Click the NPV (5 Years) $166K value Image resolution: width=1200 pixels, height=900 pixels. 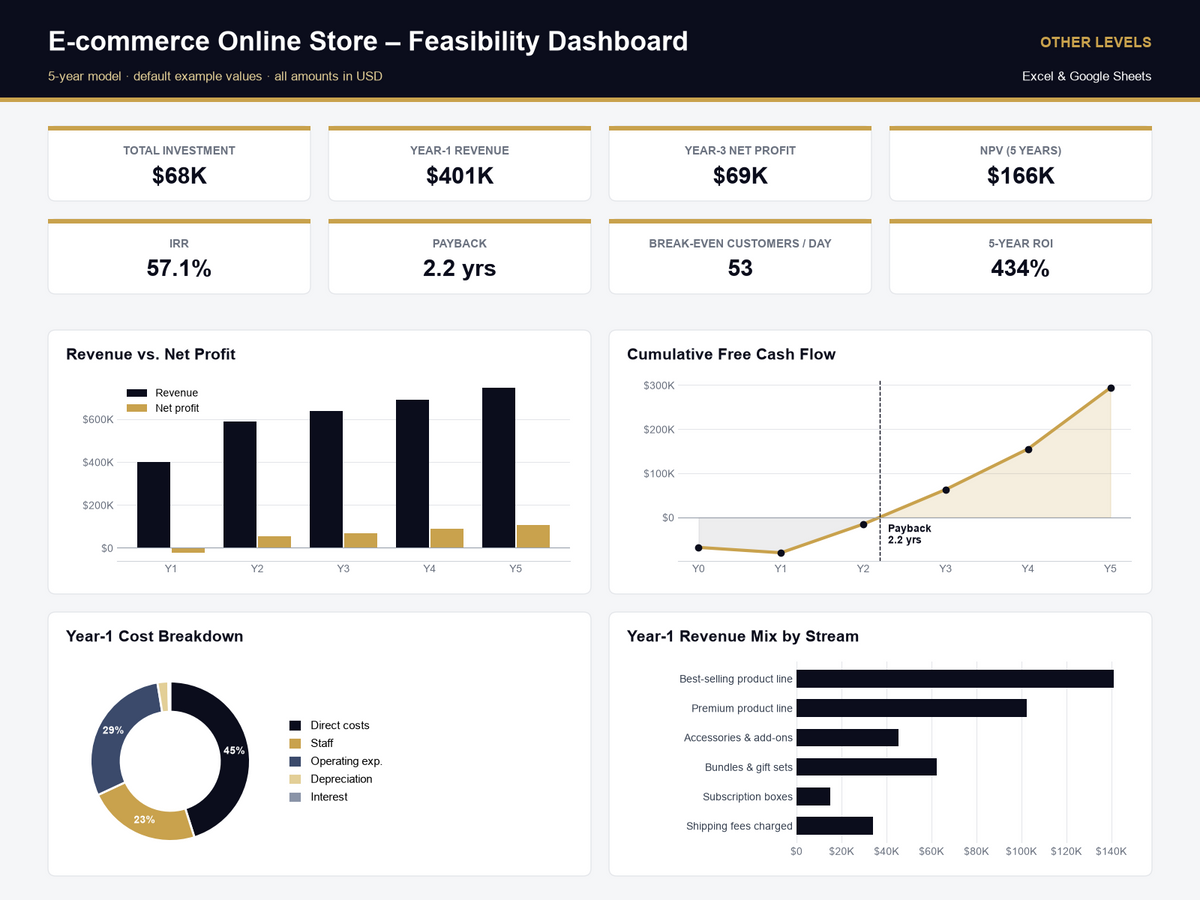1021,176
